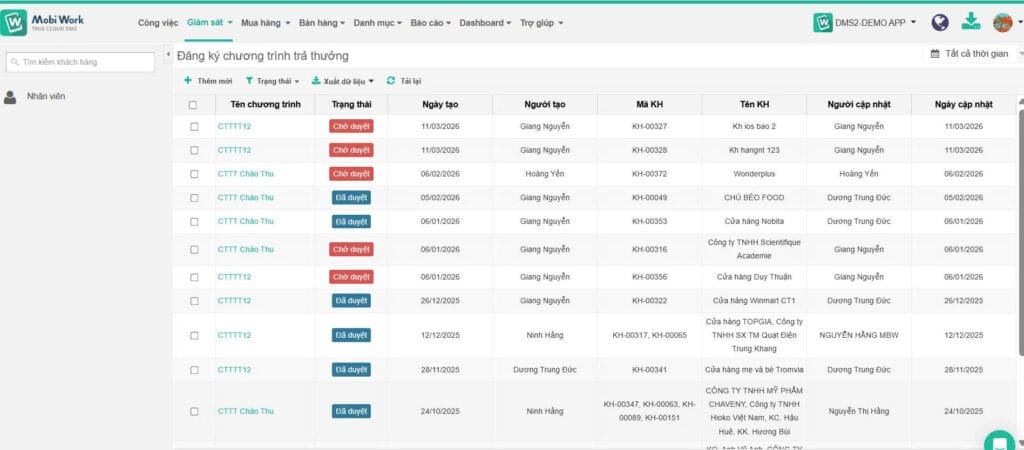Tick the select-all checkbox in table header
1024x450 pixels.
(x=194, y=104)
